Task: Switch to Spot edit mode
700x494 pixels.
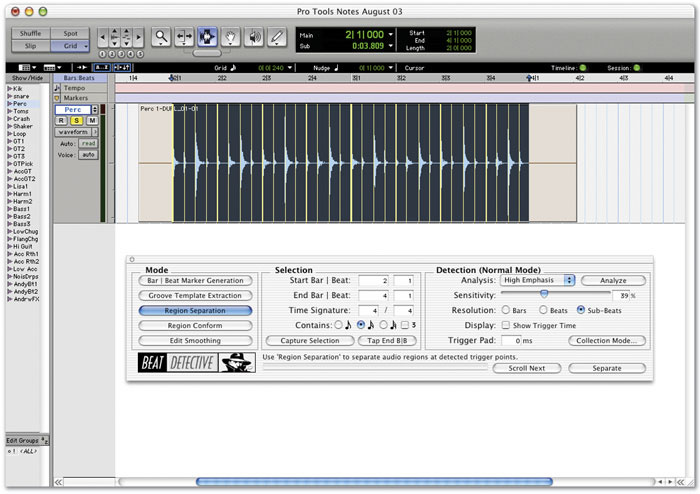Action: coord(70,33)
